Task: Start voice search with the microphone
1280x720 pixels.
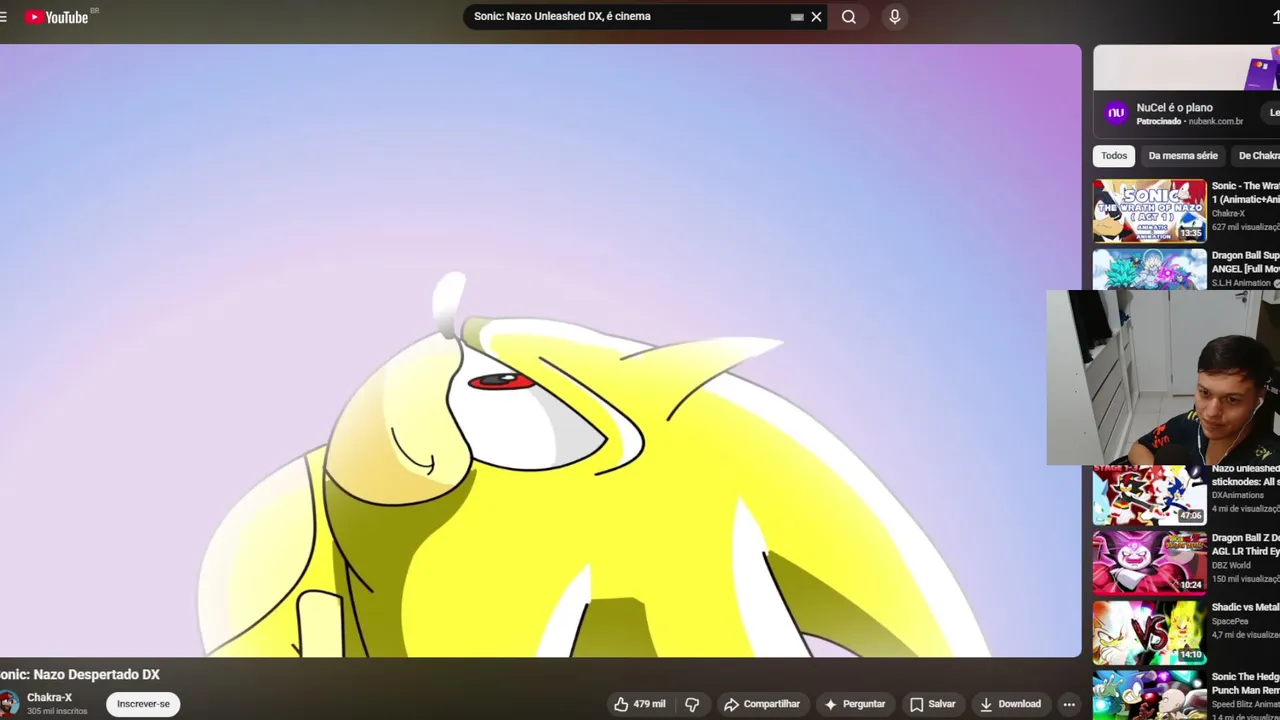Action: (895, 17)
